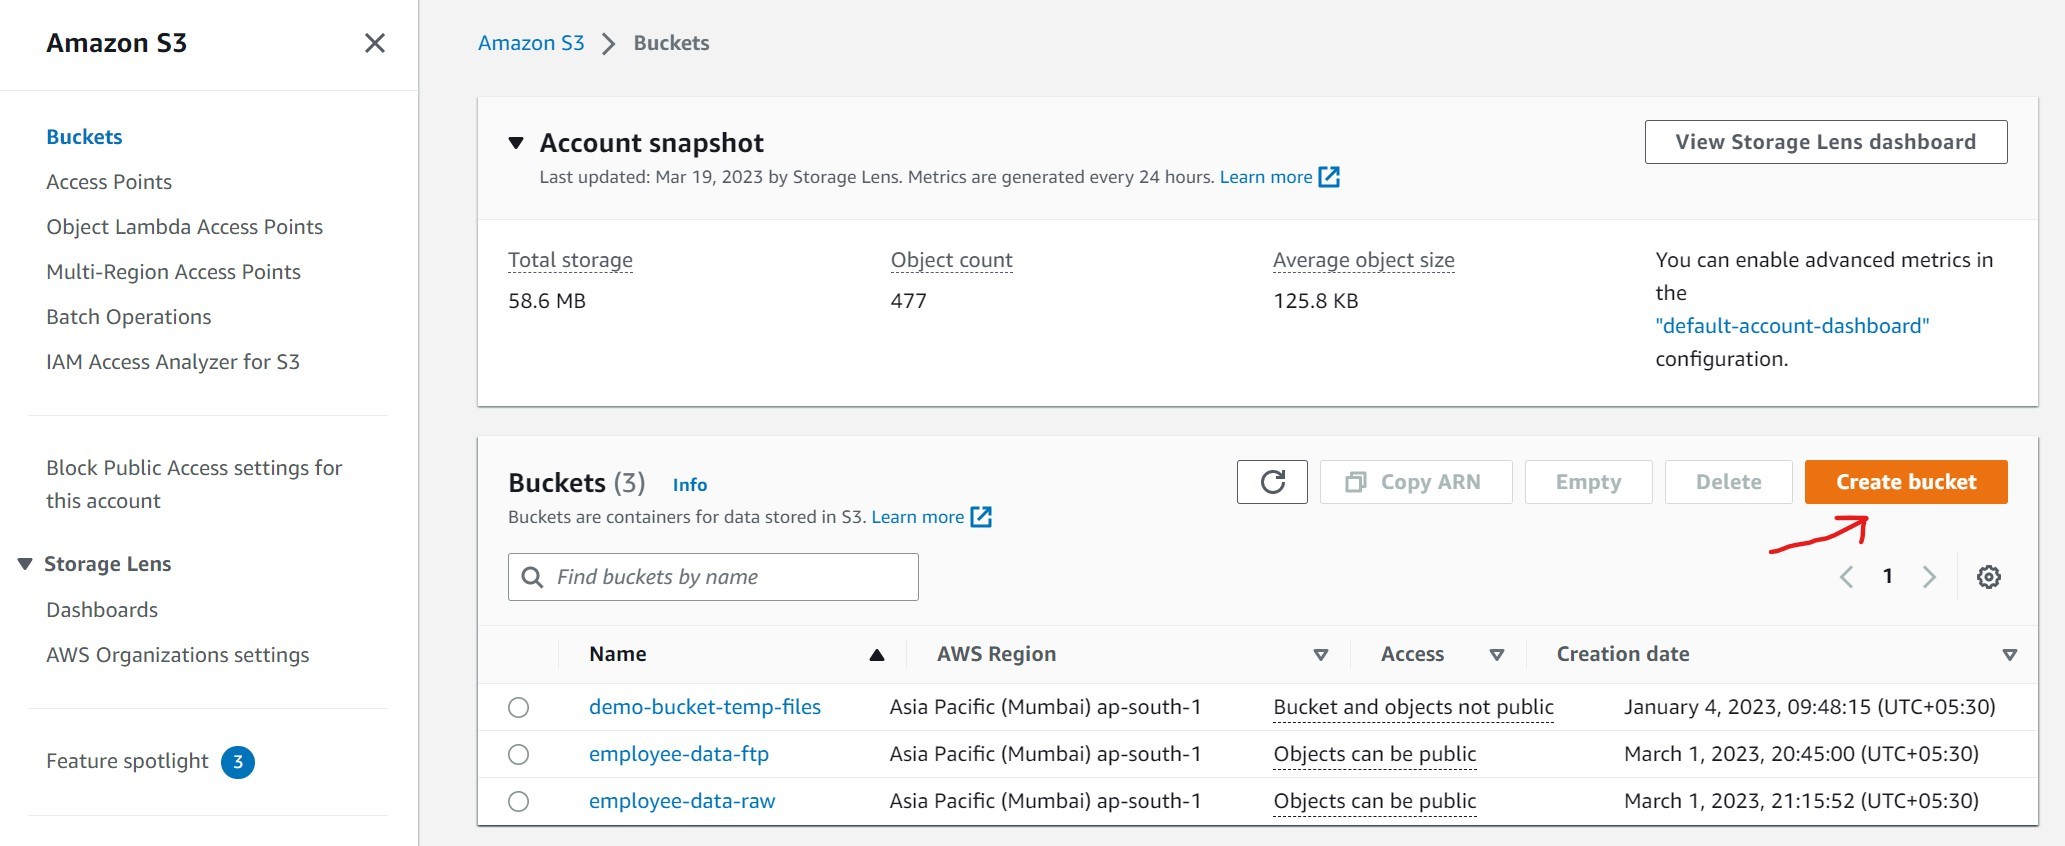2065x846 pixels.
Task: Open Learn more link under Buckets heading
Action: click(918, 517)
